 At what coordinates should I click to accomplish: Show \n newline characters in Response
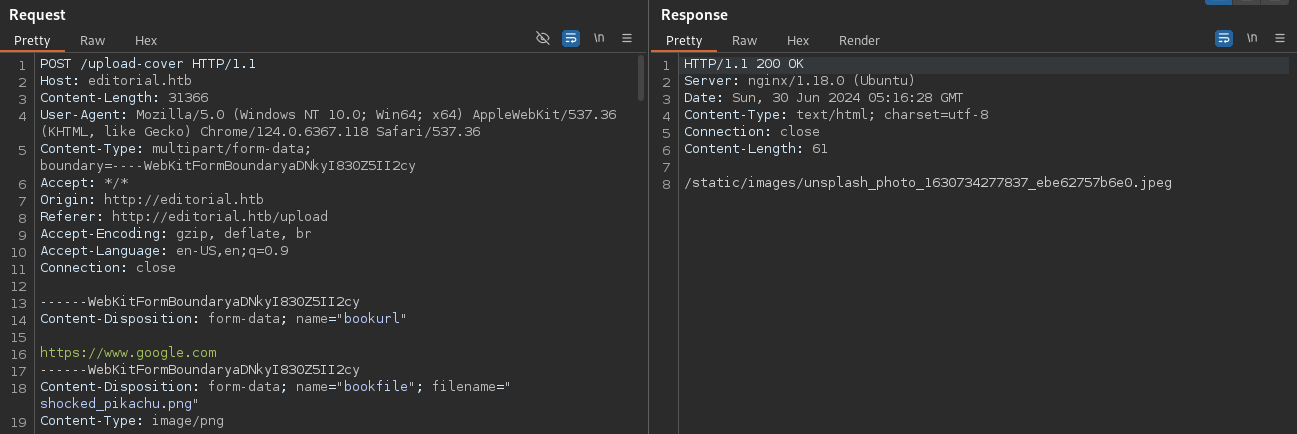(1252, 38)
